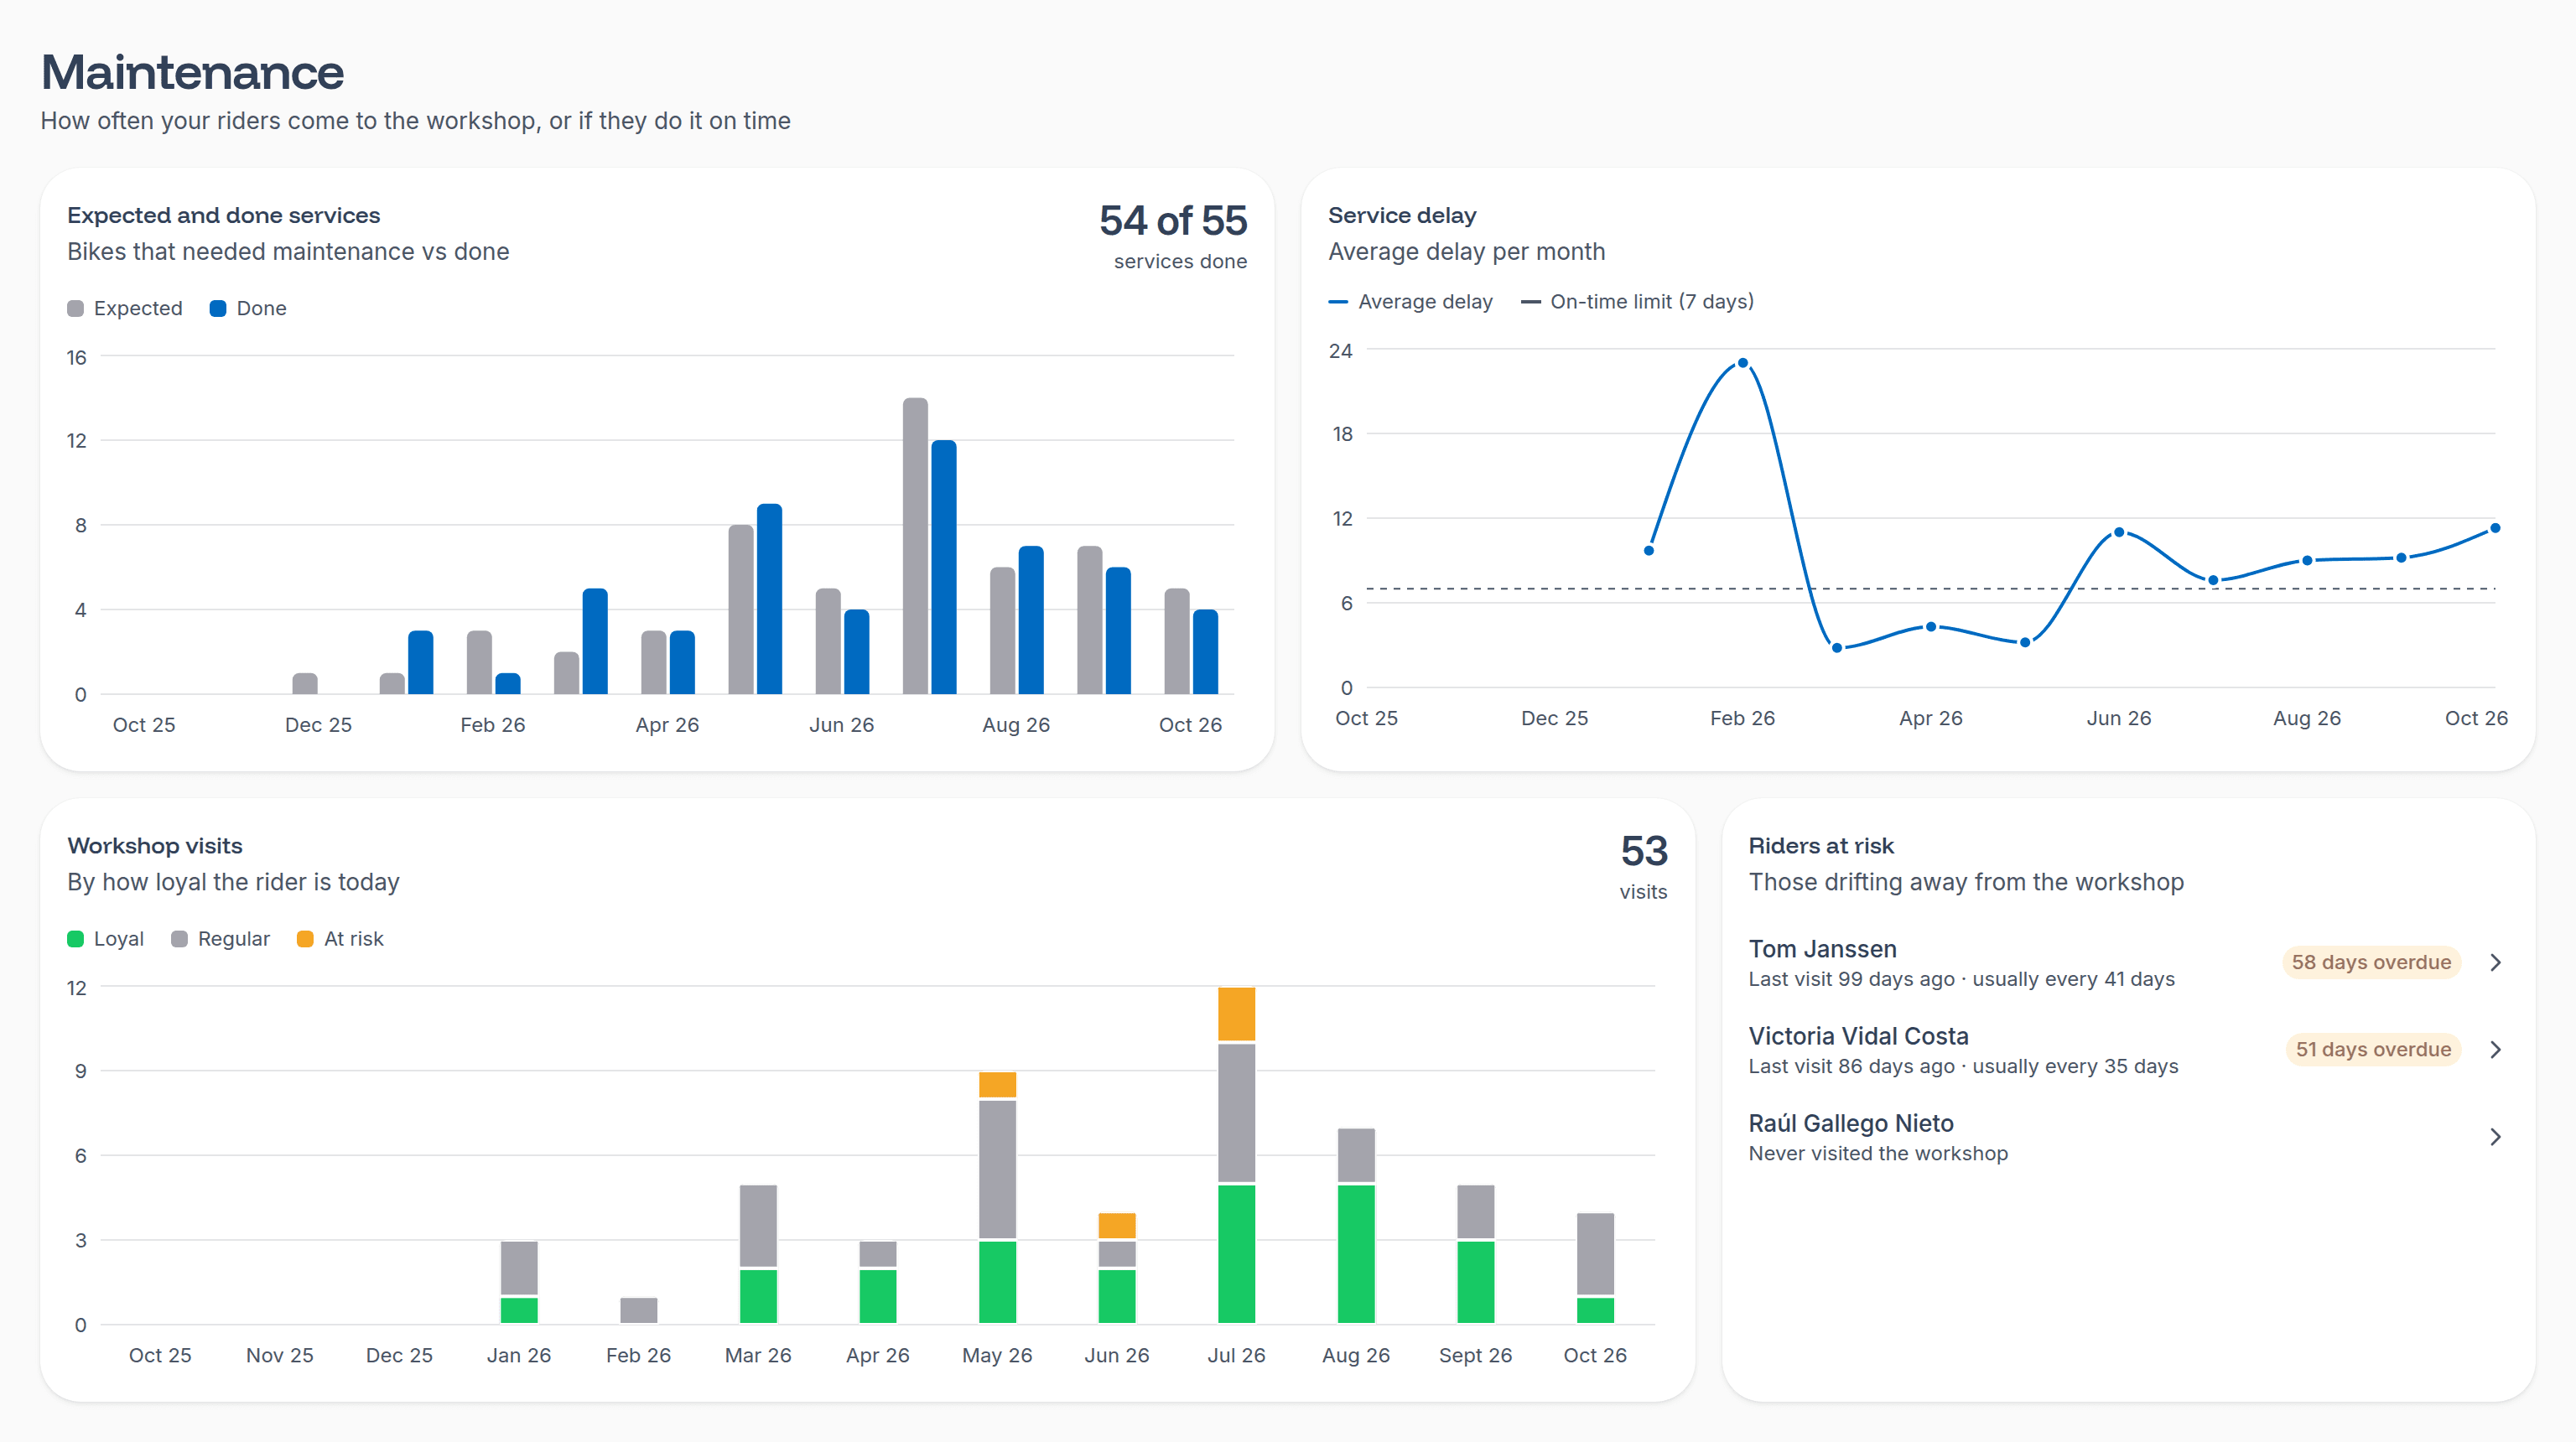Click the tallest gray Expected bar
This screenshot has height=1442, width=2576.
tap(915, 546)
